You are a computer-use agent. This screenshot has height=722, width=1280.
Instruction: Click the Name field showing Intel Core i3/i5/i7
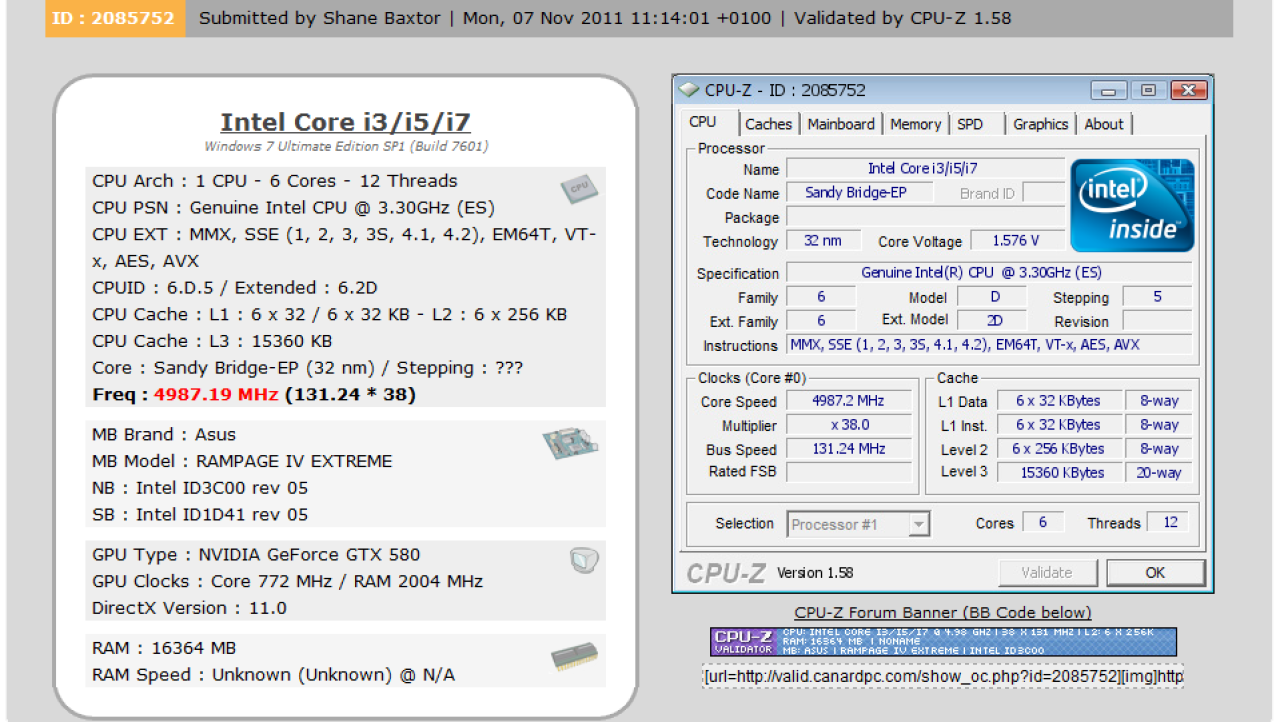925,169
